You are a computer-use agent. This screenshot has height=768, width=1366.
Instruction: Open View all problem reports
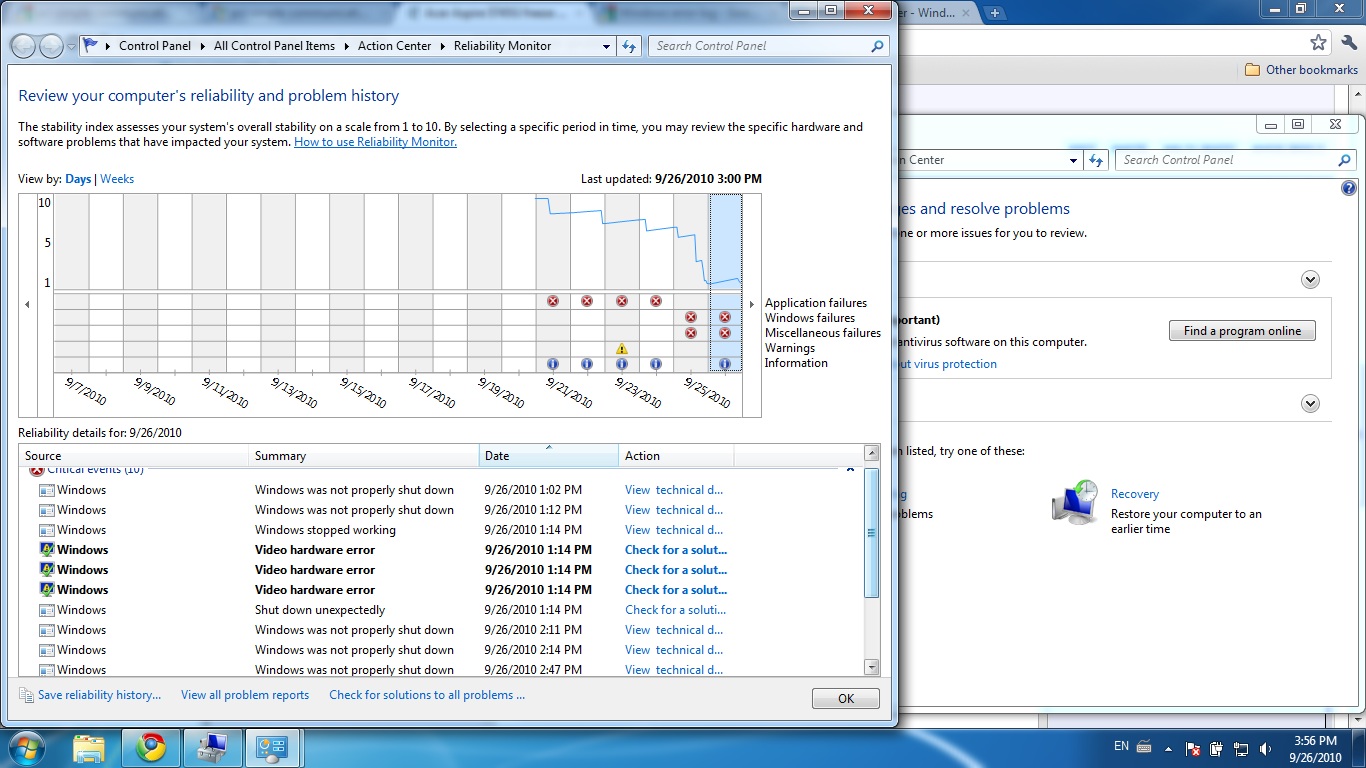(x=245, y=695)
